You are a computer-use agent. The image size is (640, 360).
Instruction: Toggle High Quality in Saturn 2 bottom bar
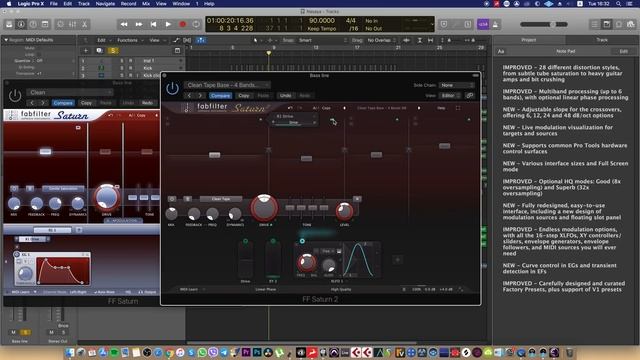click(341, 289)
